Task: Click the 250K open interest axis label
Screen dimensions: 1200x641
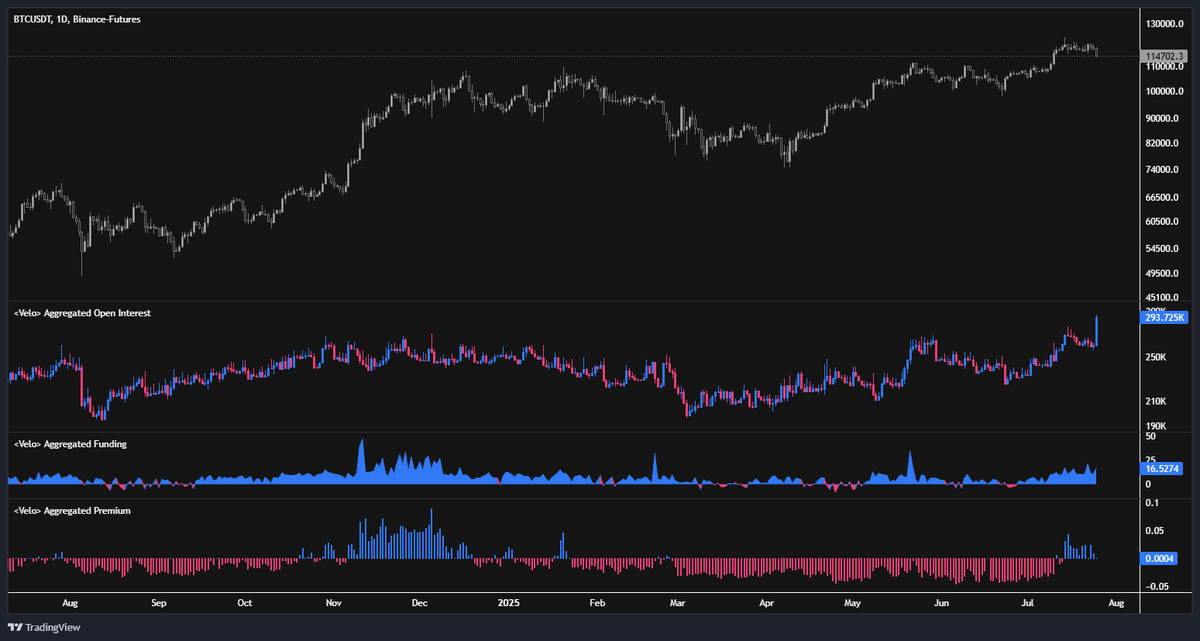Action: 1156,358
